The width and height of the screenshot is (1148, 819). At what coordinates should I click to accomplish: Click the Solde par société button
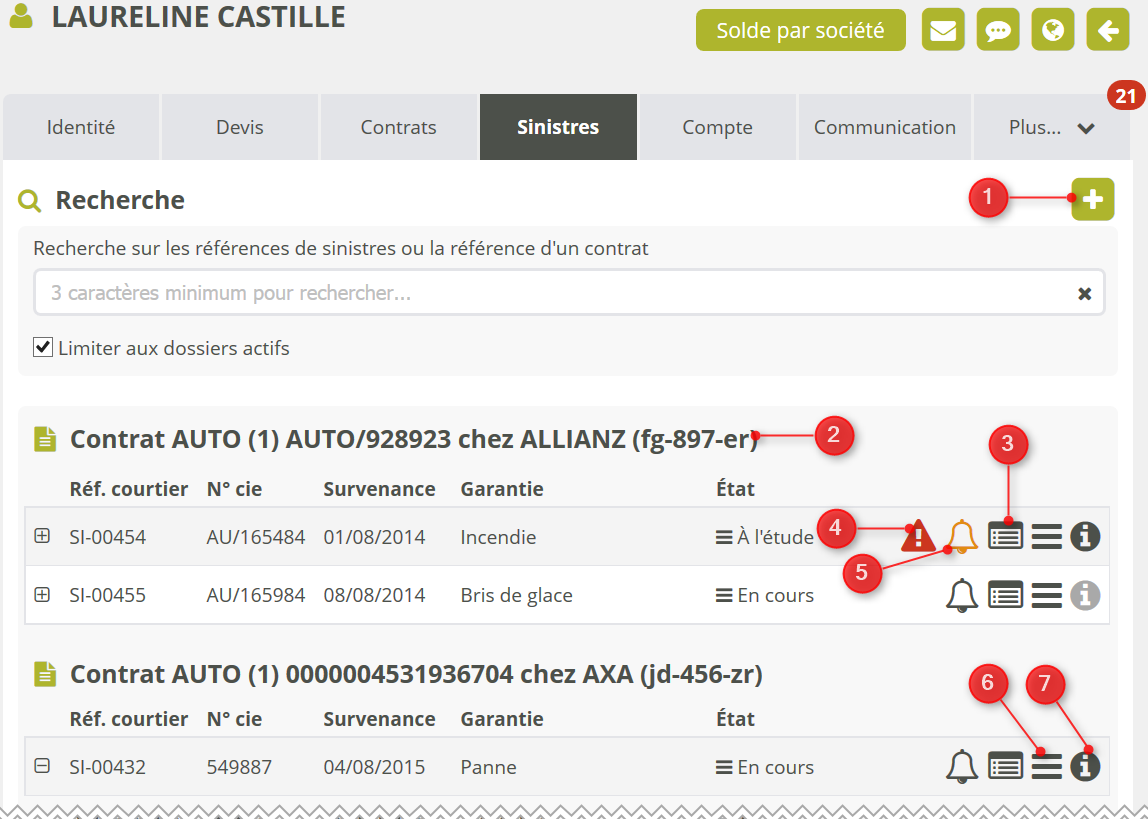coord(800,30)
